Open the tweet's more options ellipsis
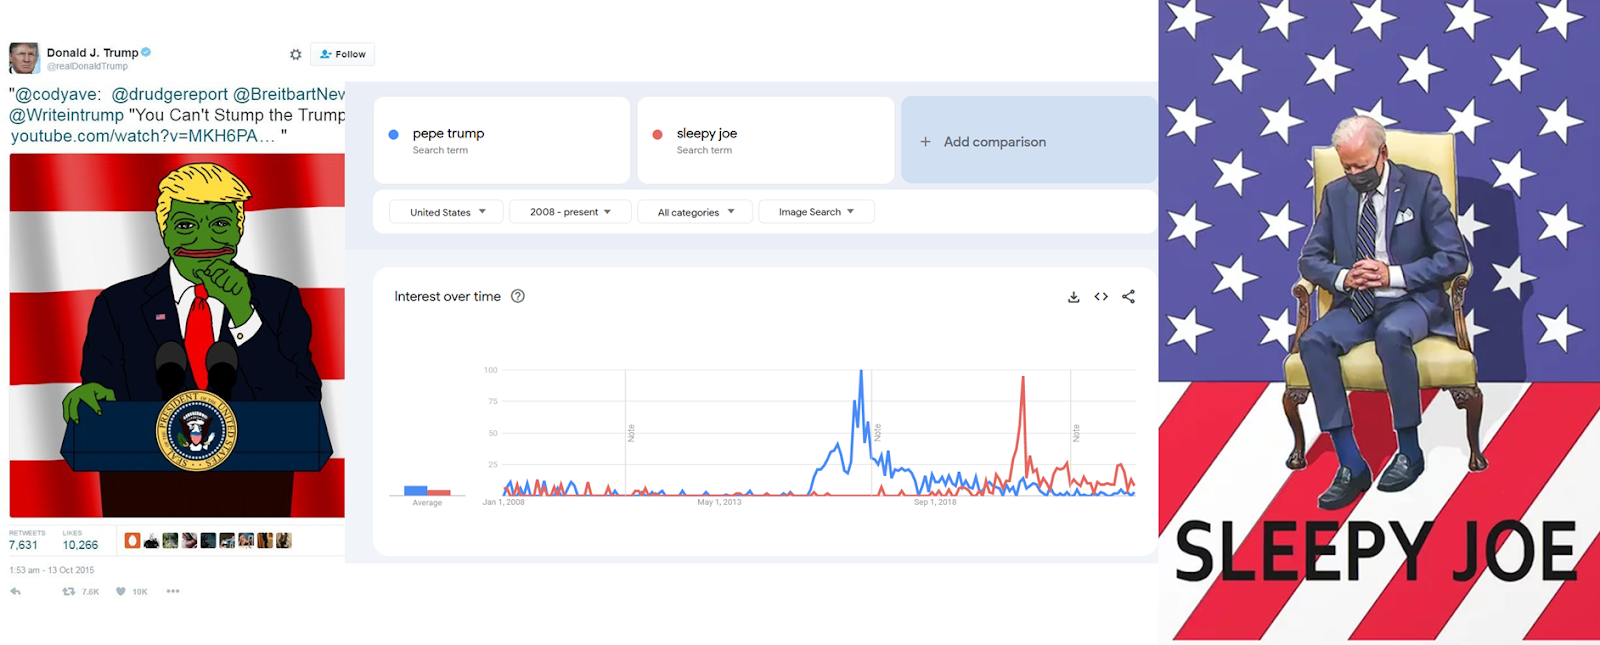Image resolution: width=1600 pixels, height=645 pixels. pyautogui.click(x=173, y=592)
